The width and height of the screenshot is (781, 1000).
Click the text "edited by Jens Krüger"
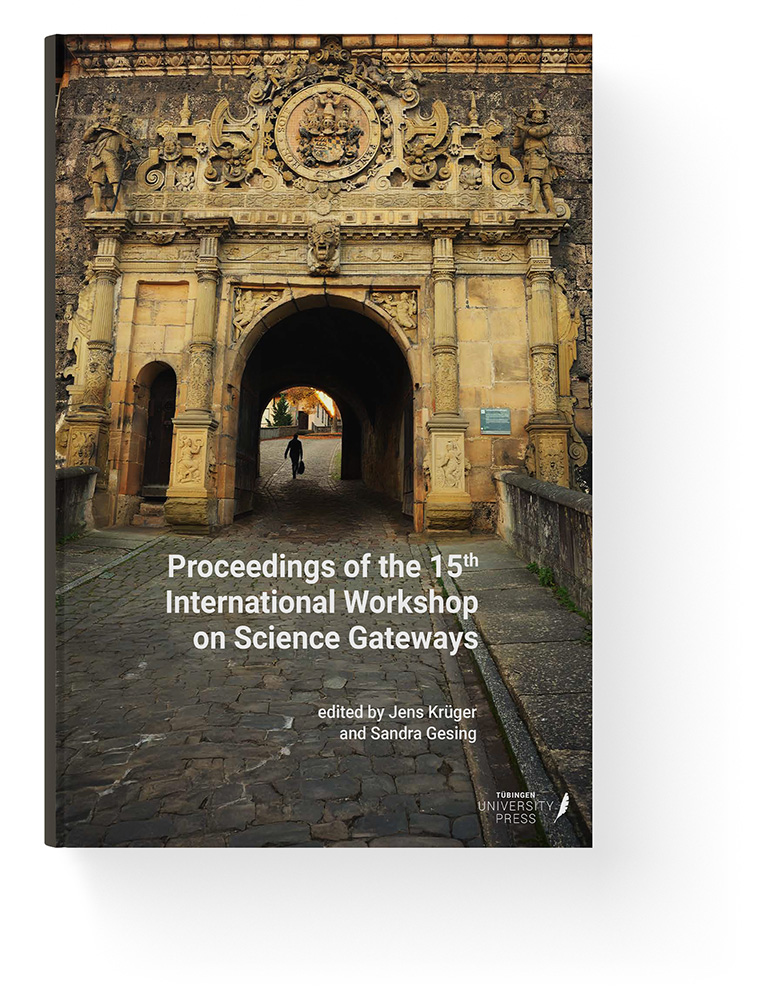397,712
